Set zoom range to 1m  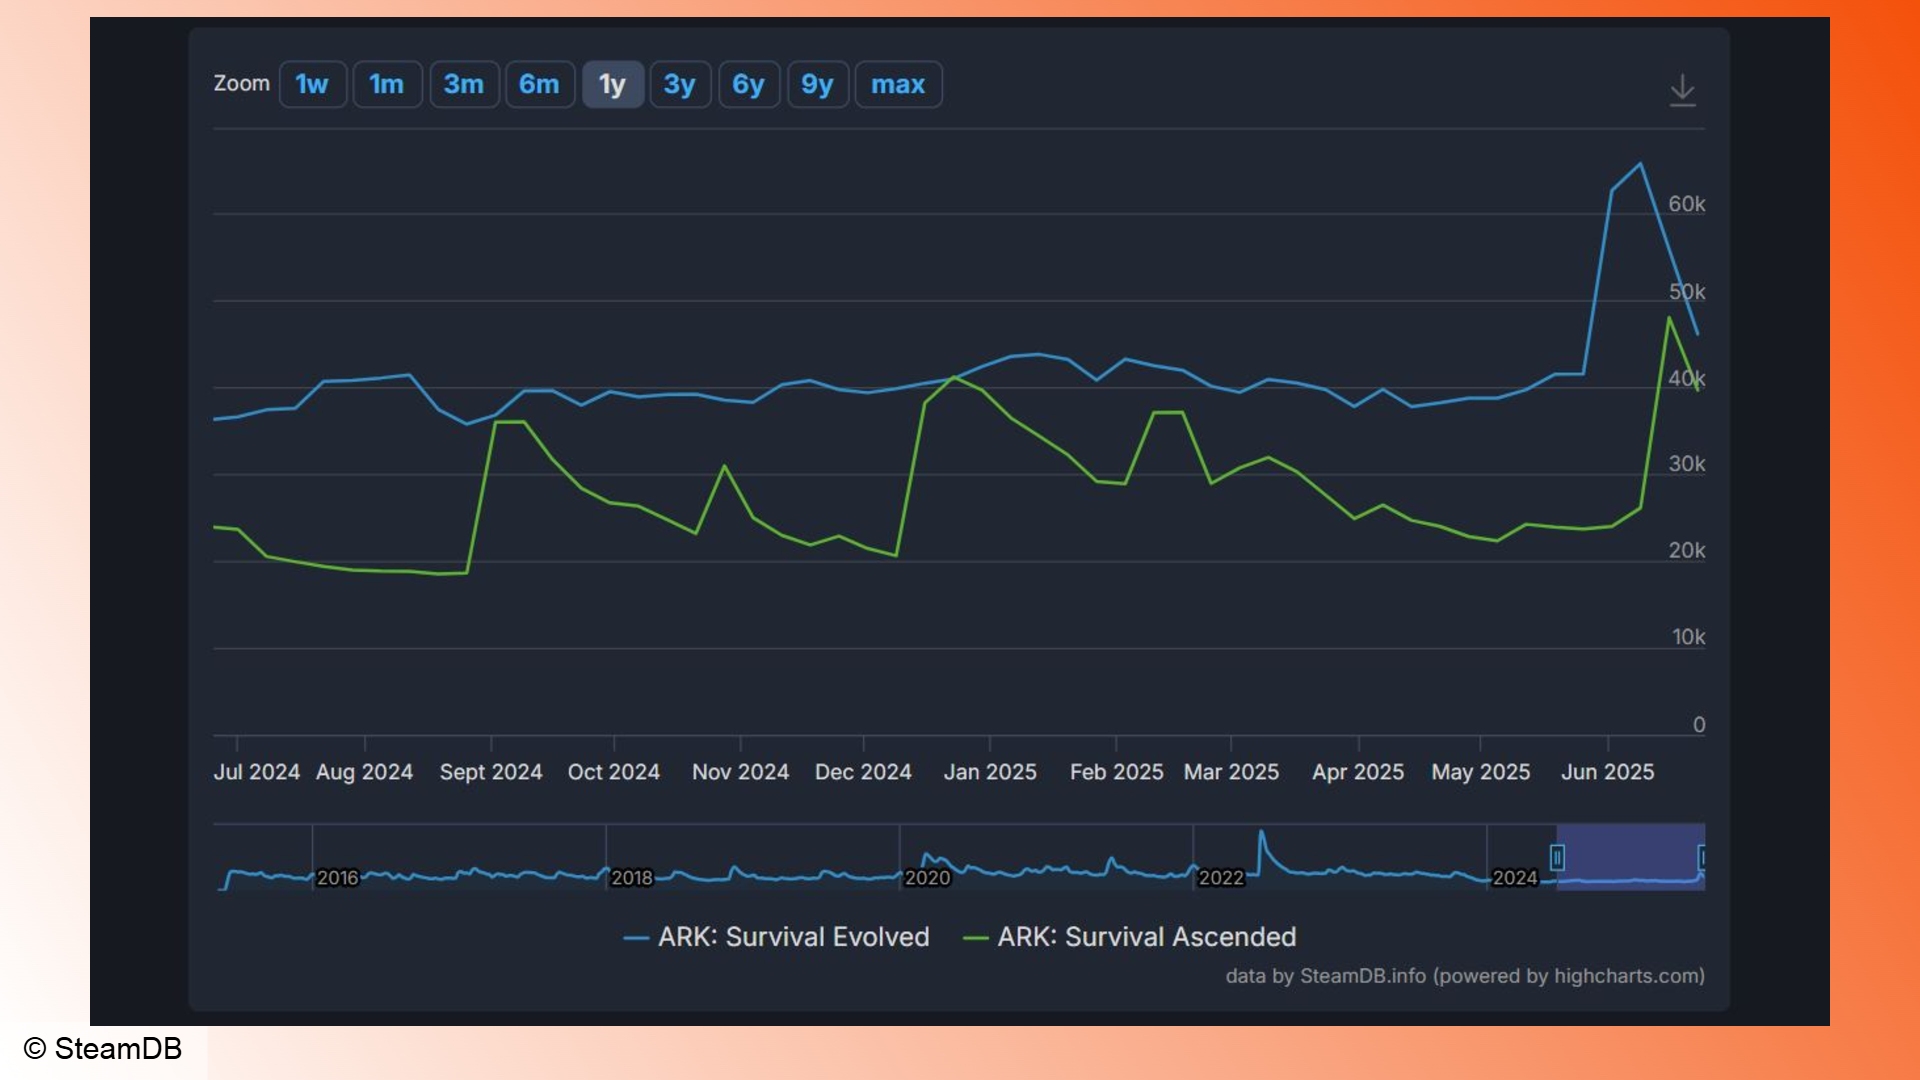coord(387,85)
